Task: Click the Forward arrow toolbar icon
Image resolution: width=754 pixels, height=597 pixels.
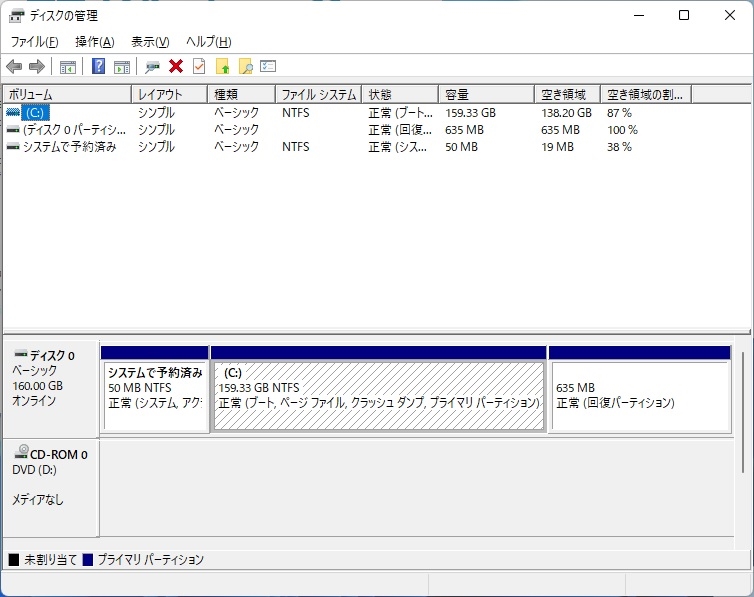Action: (37, 66)
